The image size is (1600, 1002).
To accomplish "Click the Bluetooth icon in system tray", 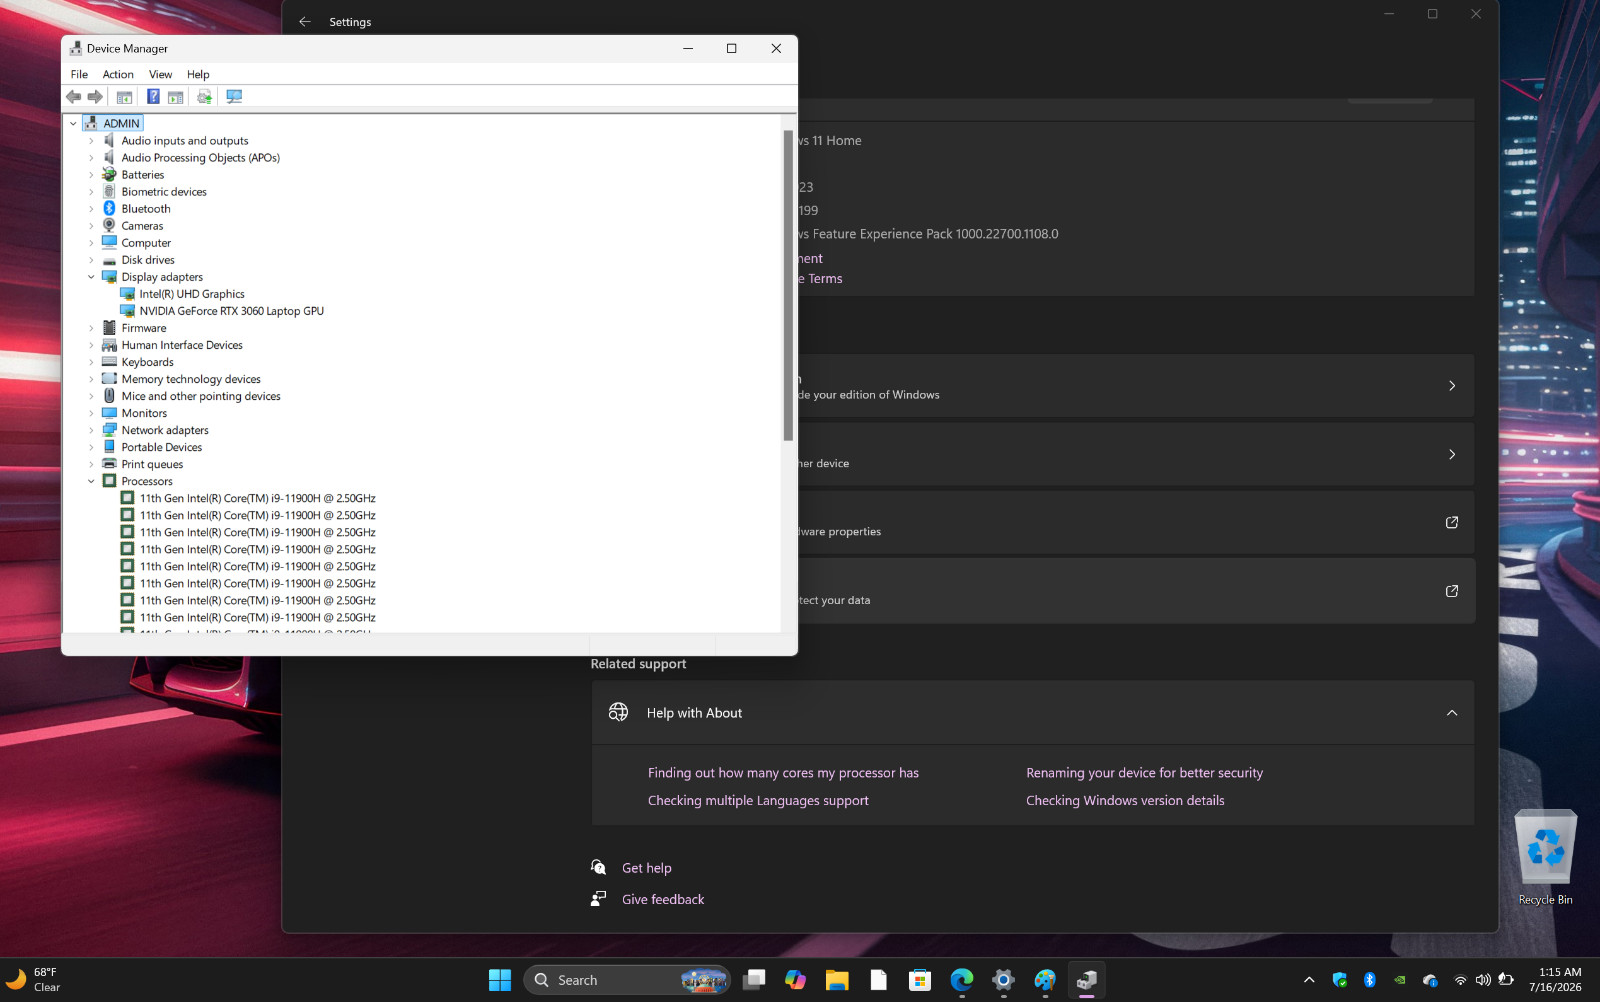I will coord(1370,980).
